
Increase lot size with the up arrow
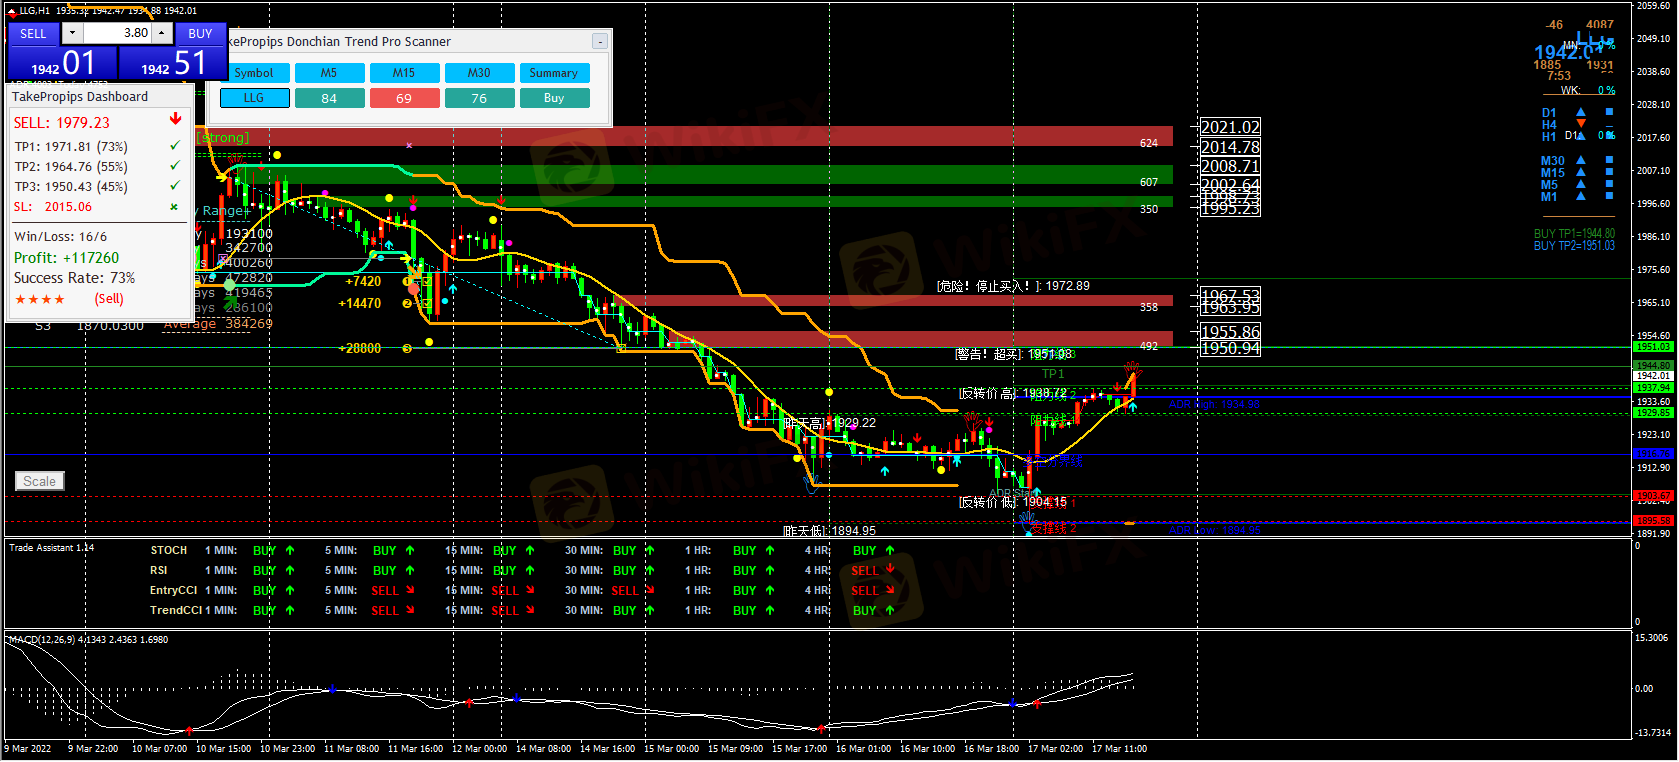pyautogui.click(x=161, y=33)
